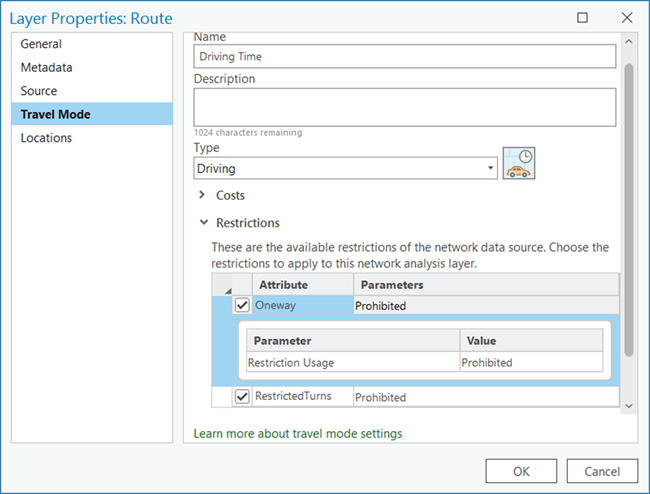The width and height of the screenshot is (650, 494).
Task: Close the Layer Properties dialog
Action: (625, 18)
